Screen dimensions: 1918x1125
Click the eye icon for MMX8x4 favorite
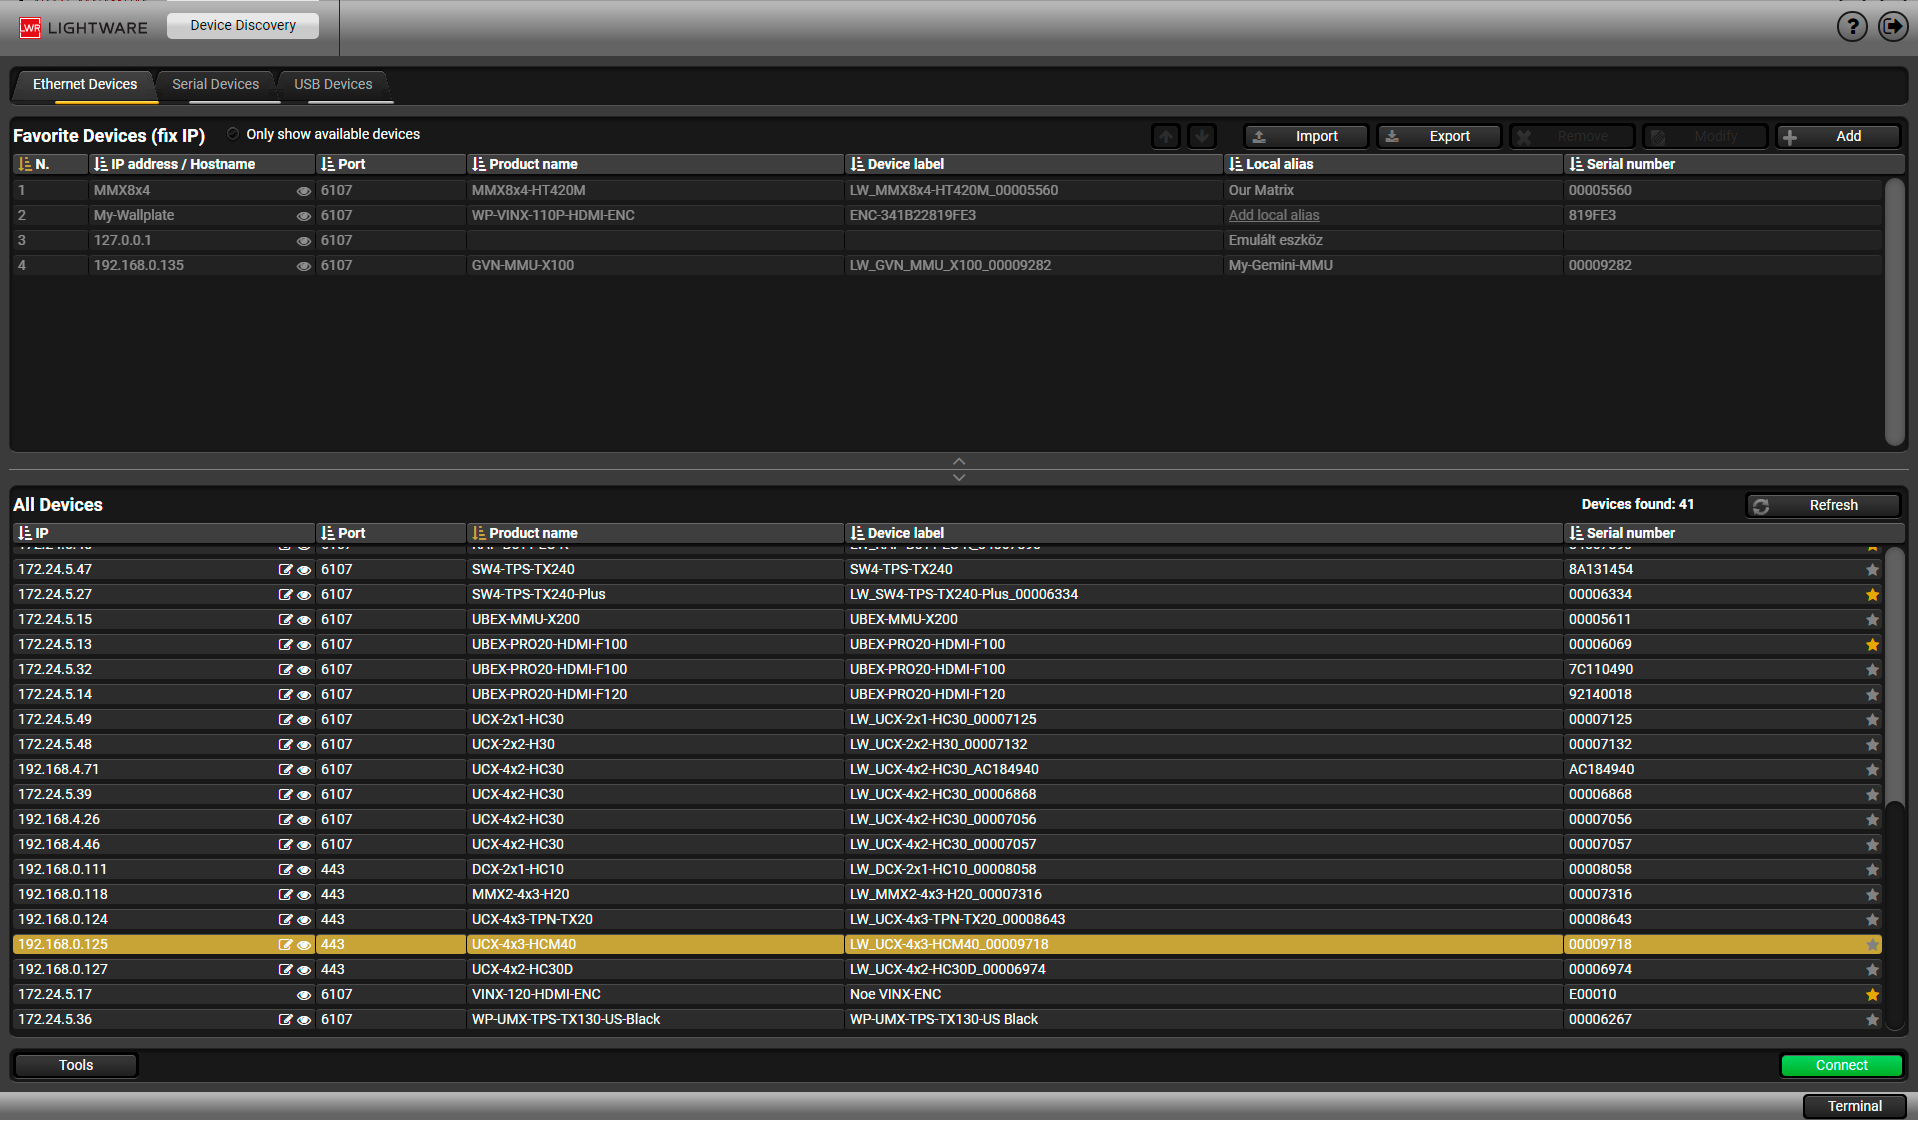click(x=303, y=191)
